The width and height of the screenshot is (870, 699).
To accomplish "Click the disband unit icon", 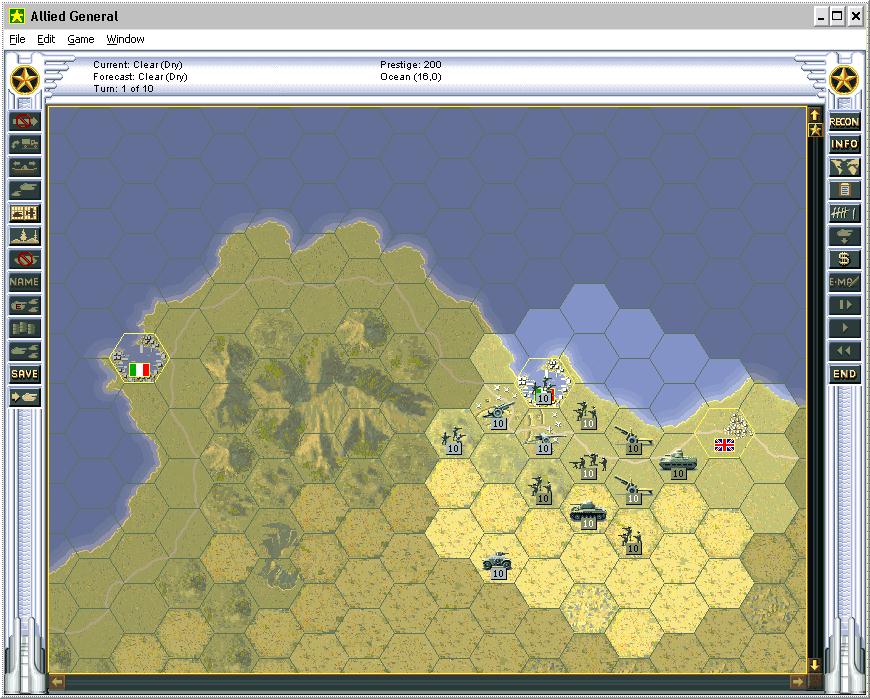I will [x=25, y=259].
